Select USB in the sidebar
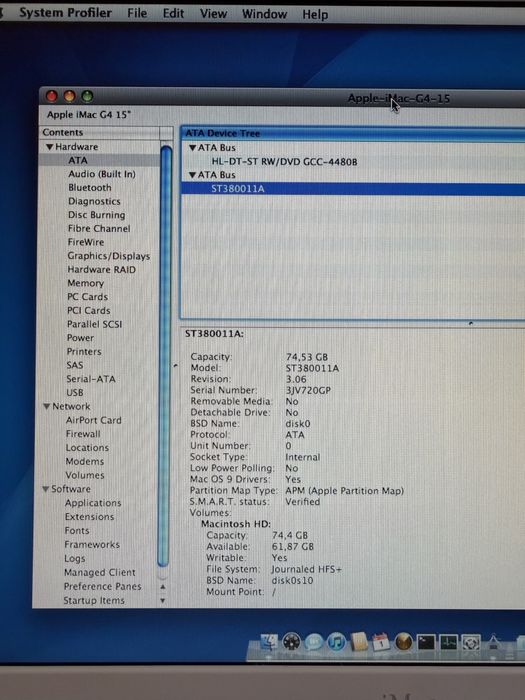525x700 pixels. pos(75,392)
